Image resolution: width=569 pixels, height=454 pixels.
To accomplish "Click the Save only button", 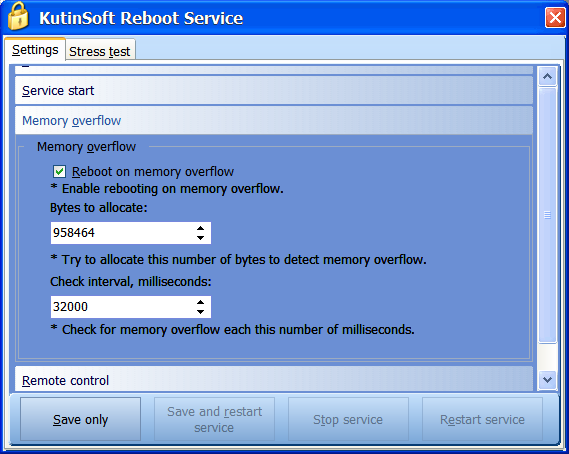I will (81, 419).
